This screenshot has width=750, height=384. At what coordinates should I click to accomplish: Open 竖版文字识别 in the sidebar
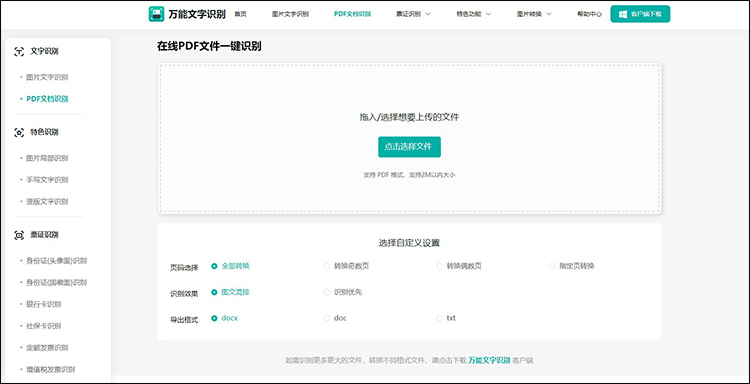pyautogui.click(x=47, y=202)
